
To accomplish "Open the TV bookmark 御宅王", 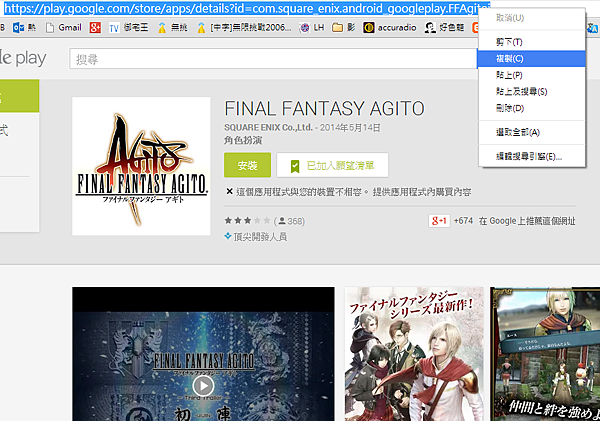I will pyautogui.click(x=129, y=28).
